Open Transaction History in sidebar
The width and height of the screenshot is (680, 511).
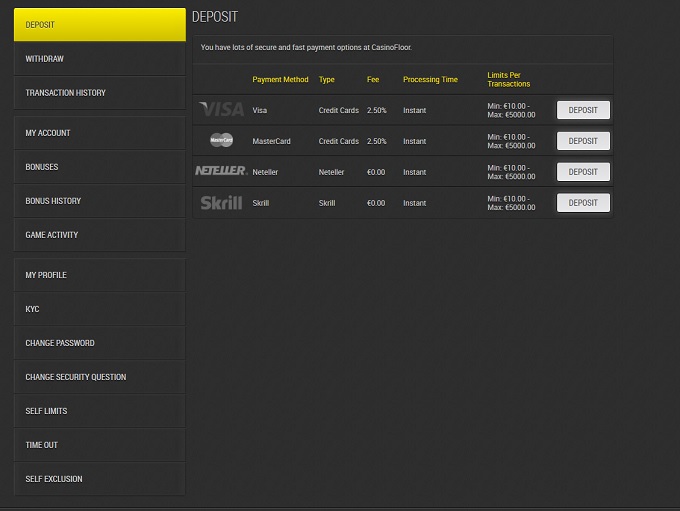click(99, 93)
